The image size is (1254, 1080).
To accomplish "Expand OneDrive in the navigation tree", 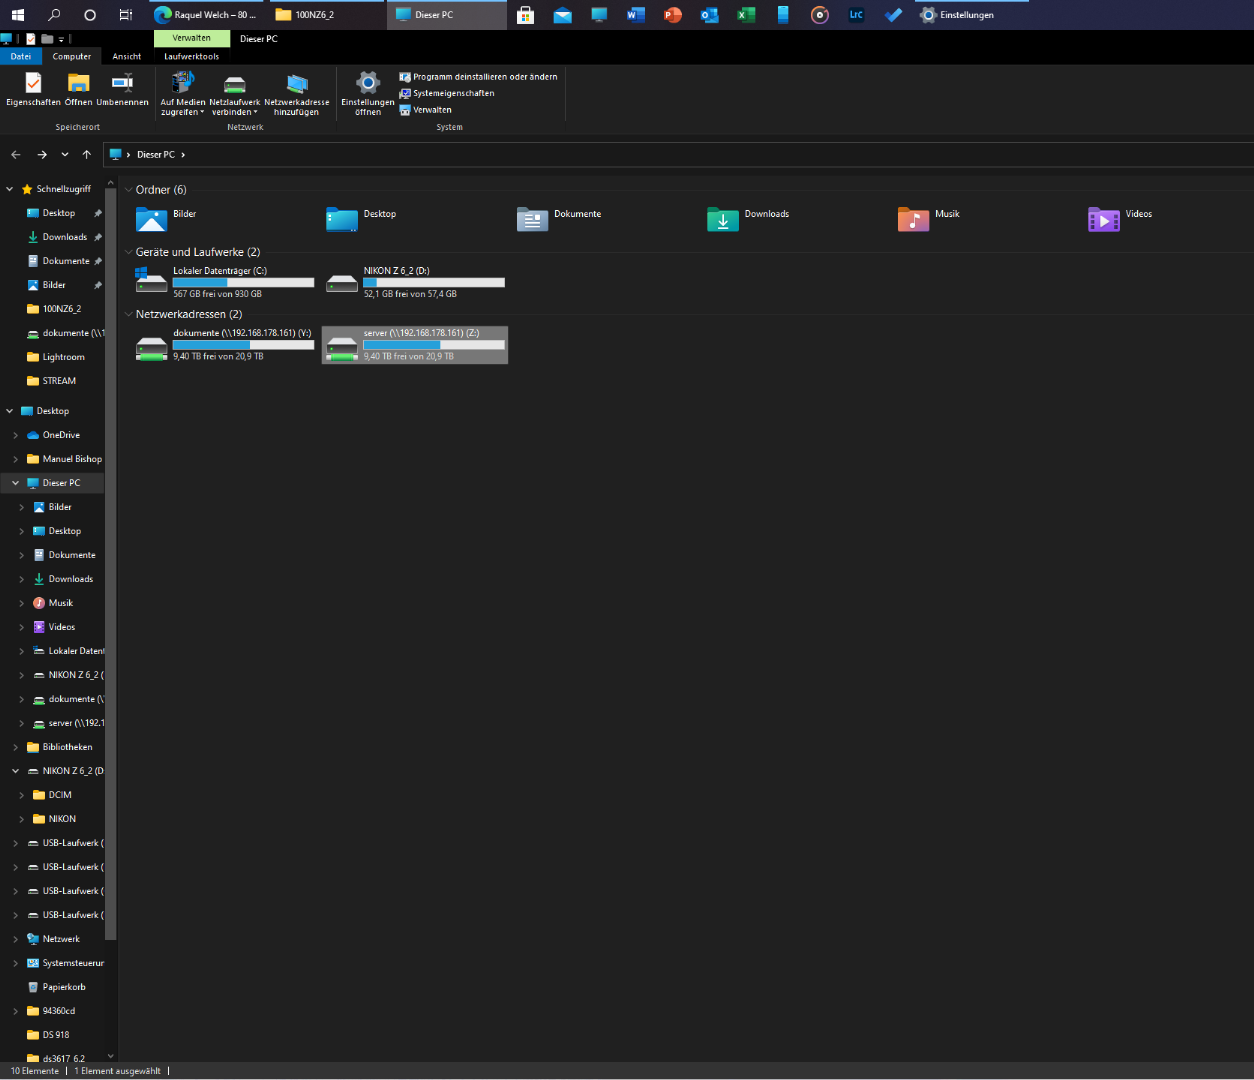I will (15, 435).
